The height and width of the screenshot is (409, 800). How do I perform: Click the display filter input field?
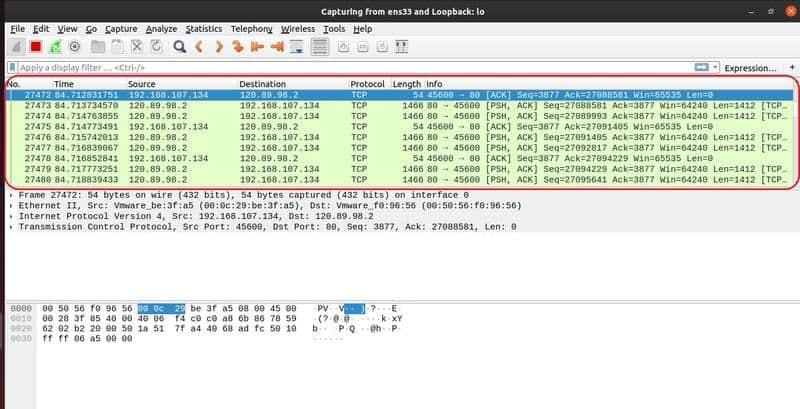pos(350,67)
